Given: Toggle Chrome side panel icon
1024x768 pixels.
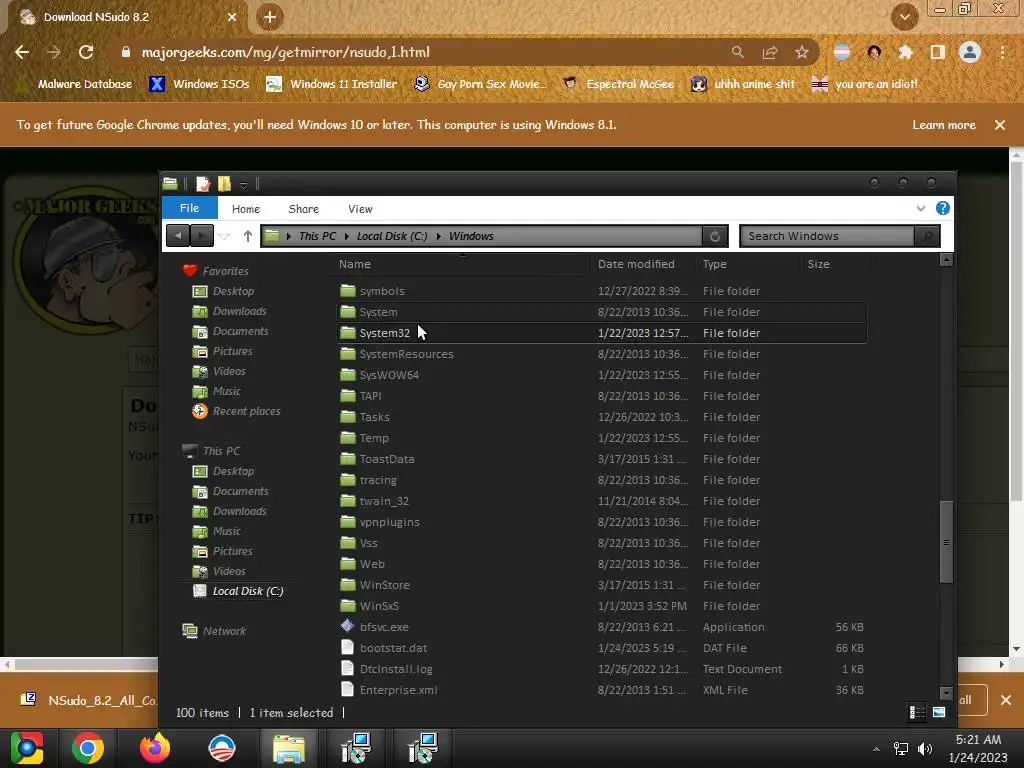Looking at the screenshot, I should [937, 52].
